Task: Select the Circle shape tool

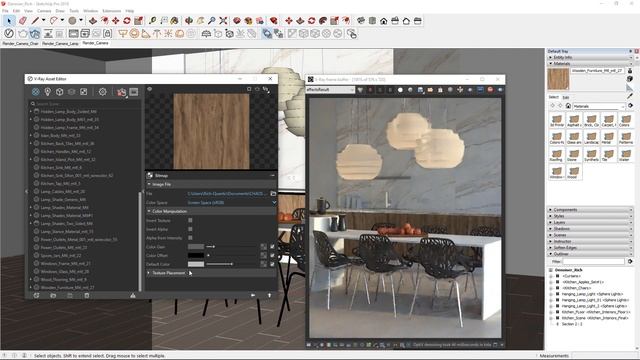Action: pyautogui.click(x=72, y=21)
